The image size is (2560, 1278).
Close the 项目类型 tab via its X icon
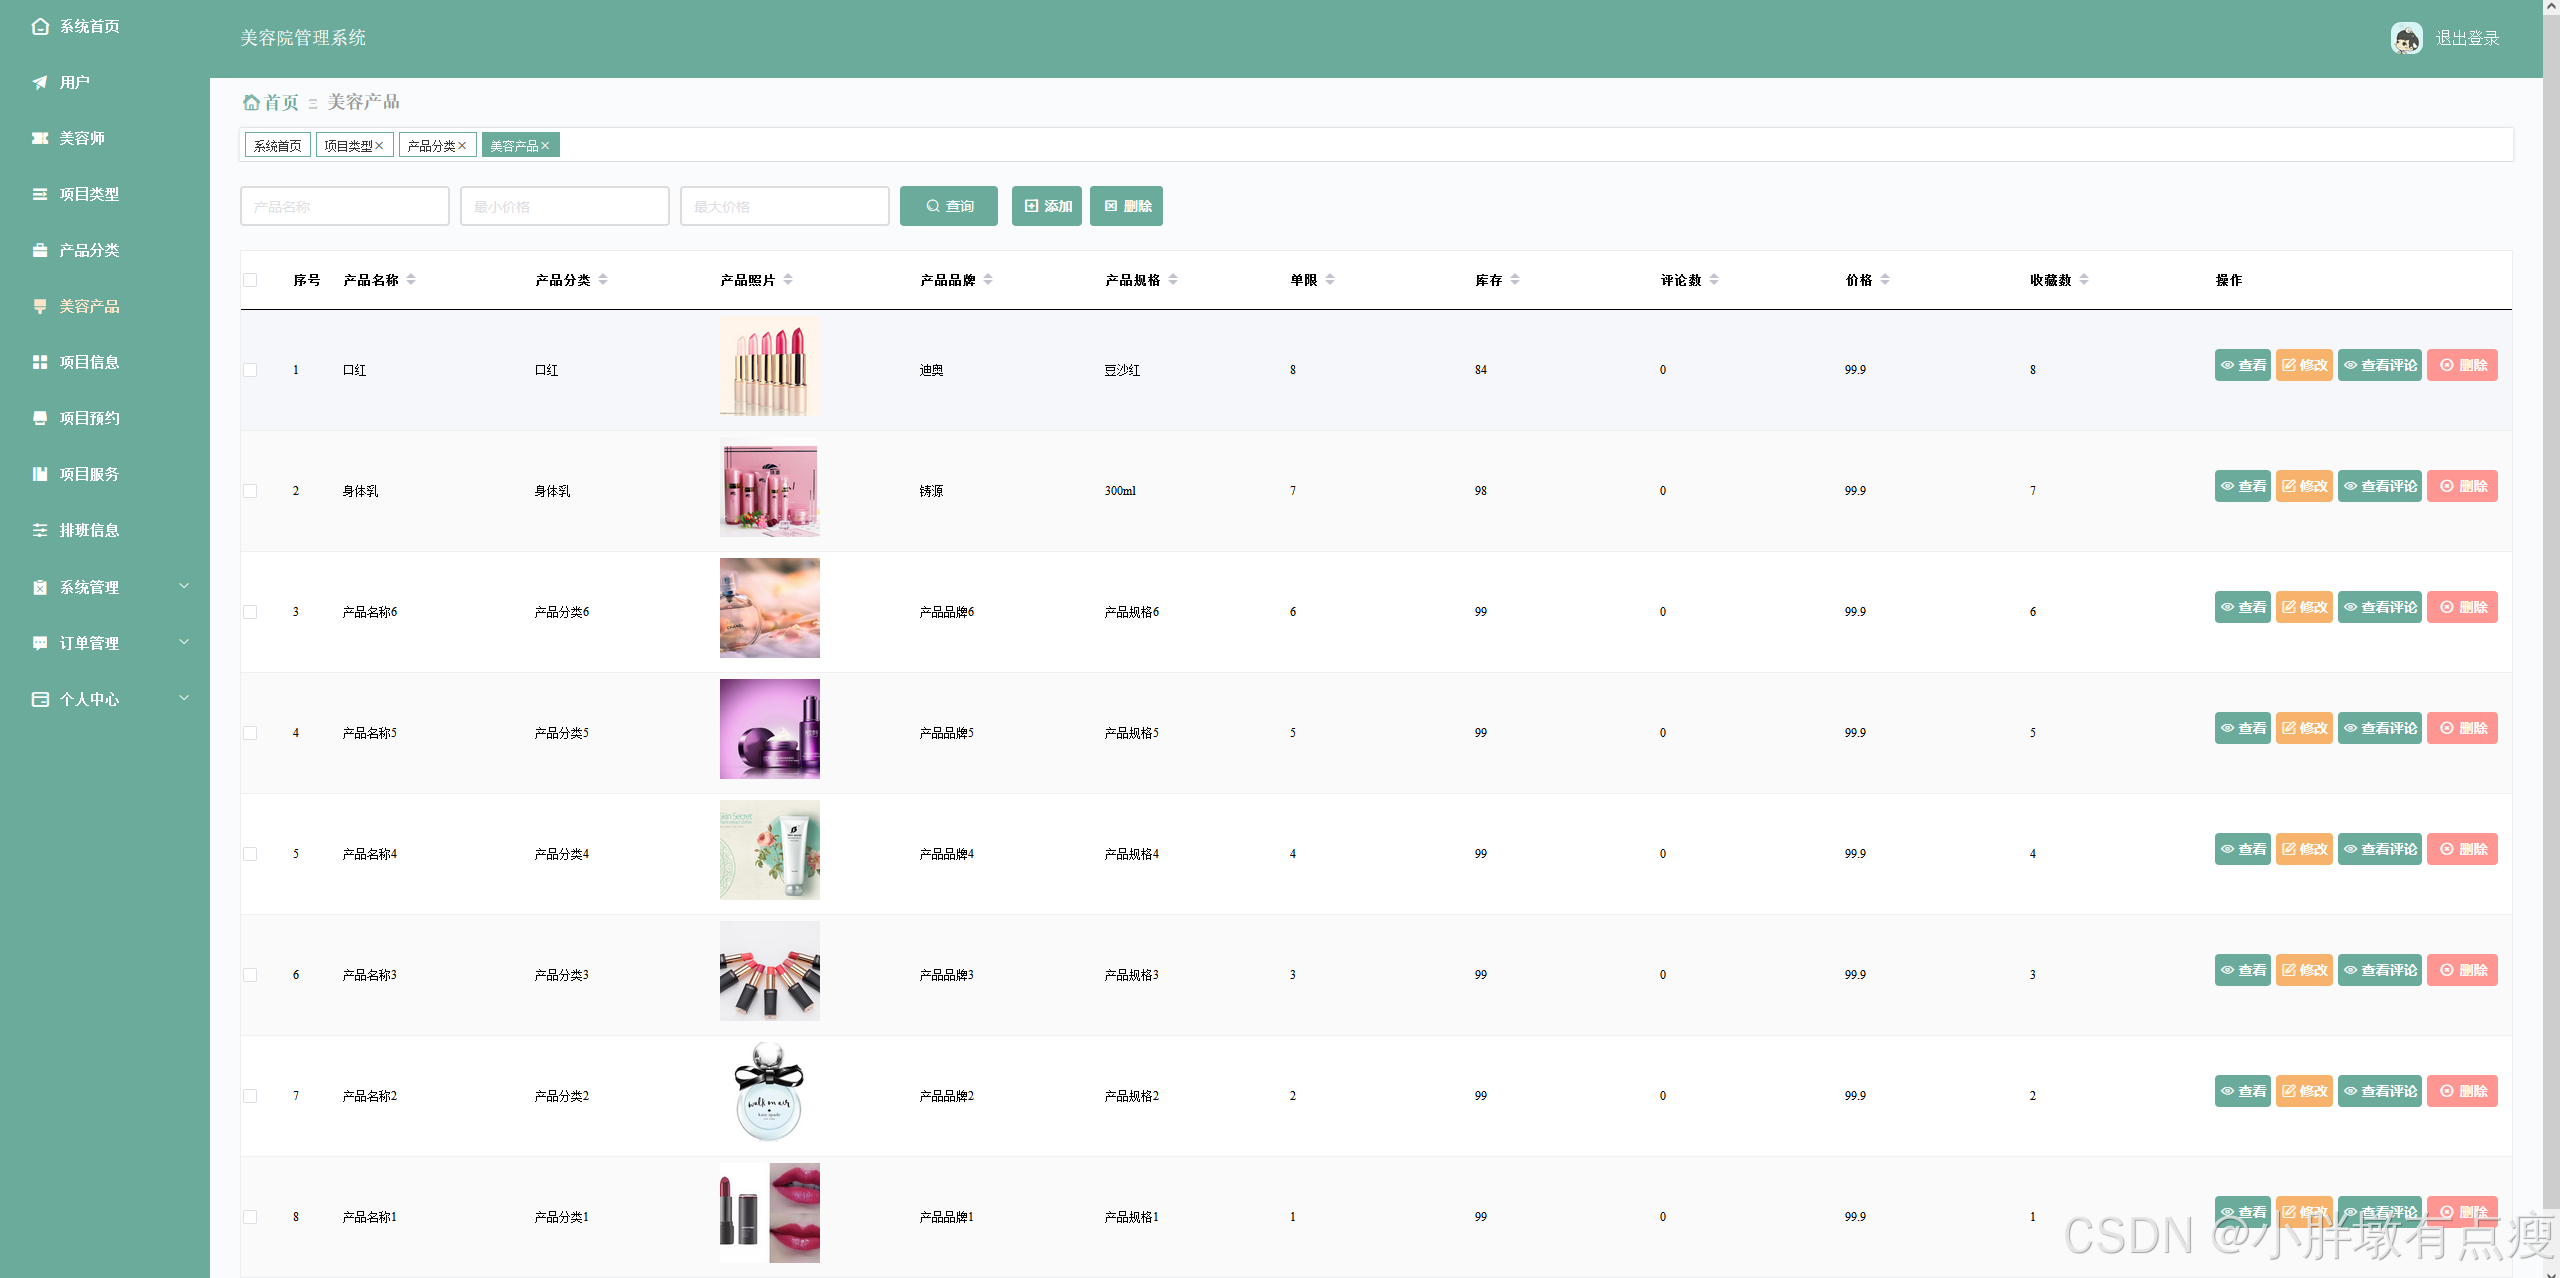380,146
